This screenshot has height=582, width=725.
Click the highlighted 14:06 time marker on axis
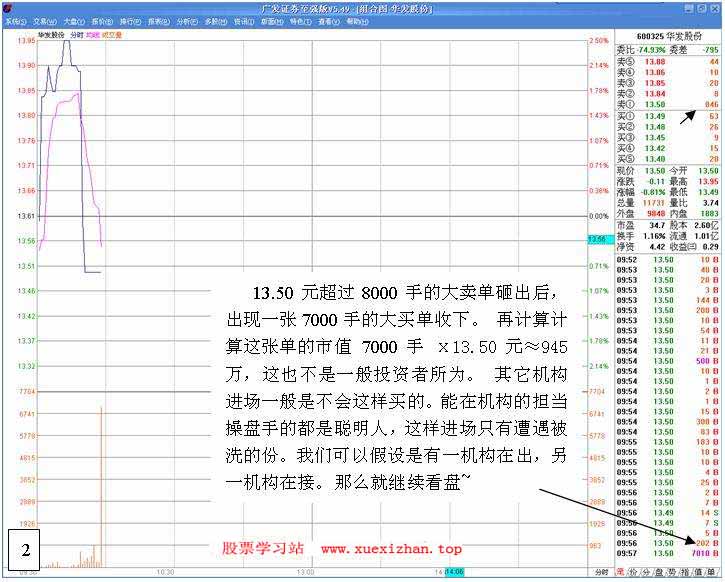[x=454, y=572]
